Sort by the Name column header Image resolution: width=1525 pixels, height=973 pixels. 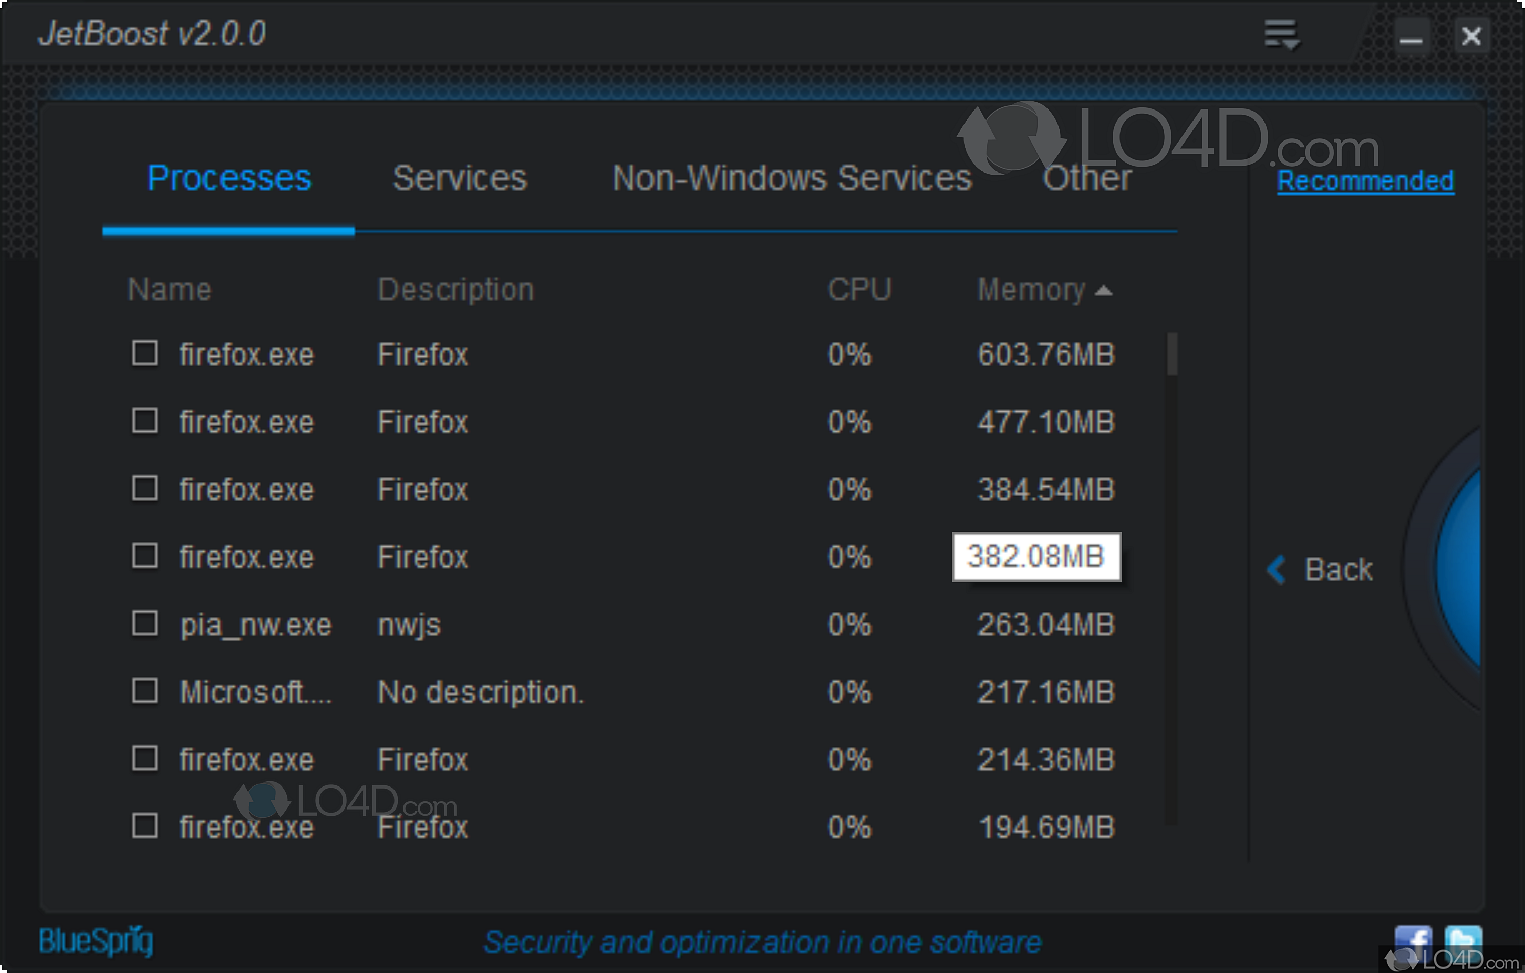click(169, 290)
